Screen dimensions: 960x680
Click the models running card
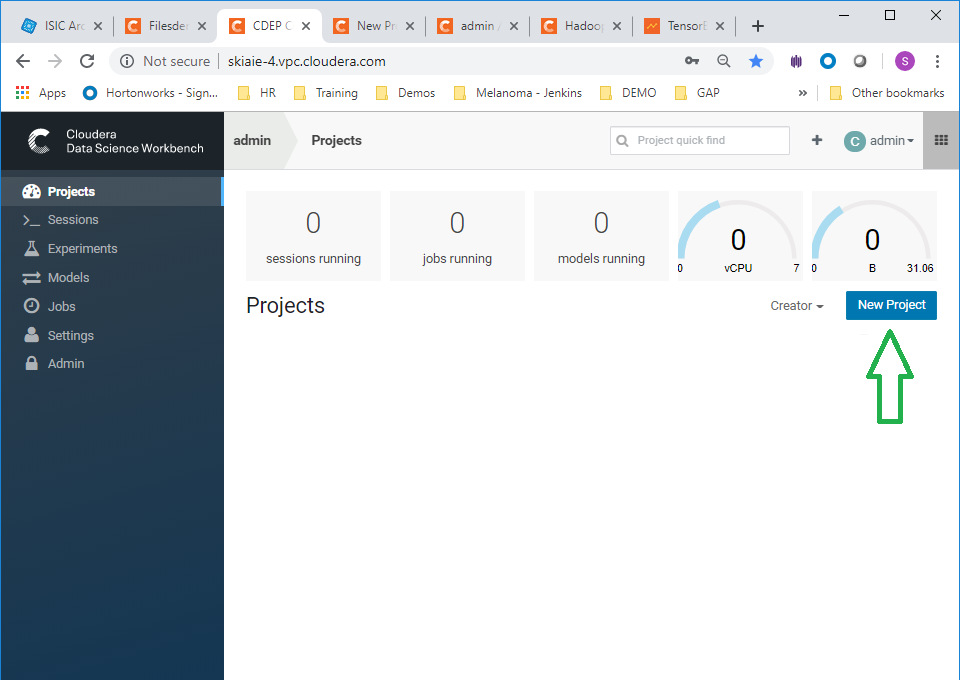pyautogui.click(x=601, y=236)
